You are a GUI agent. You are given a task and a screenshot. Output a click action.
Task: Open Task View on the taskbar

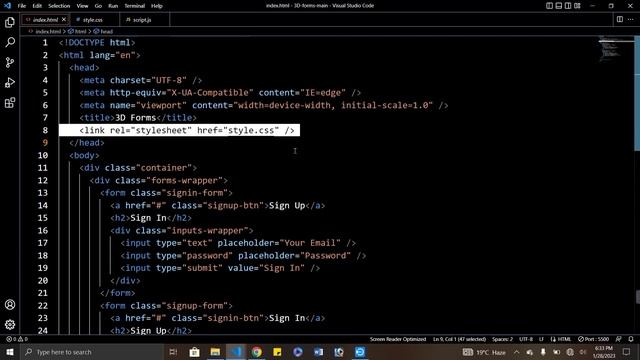173,352
